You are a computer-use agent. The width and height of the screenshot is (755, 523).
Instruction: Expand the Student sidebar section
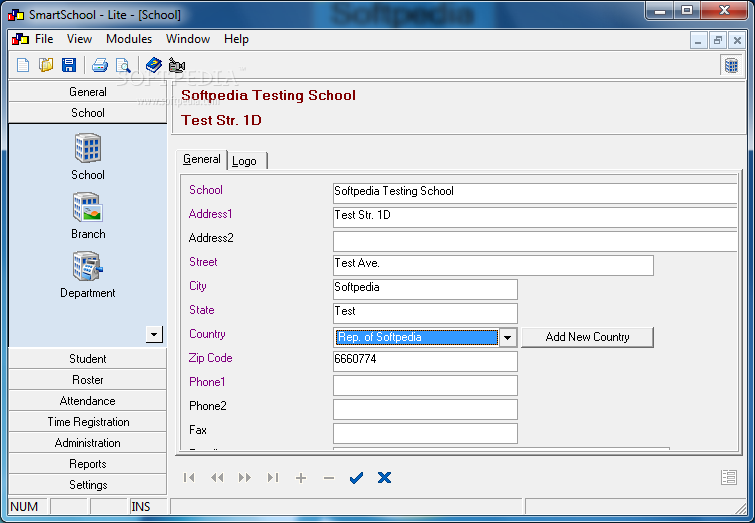click(x=88, y=359)
